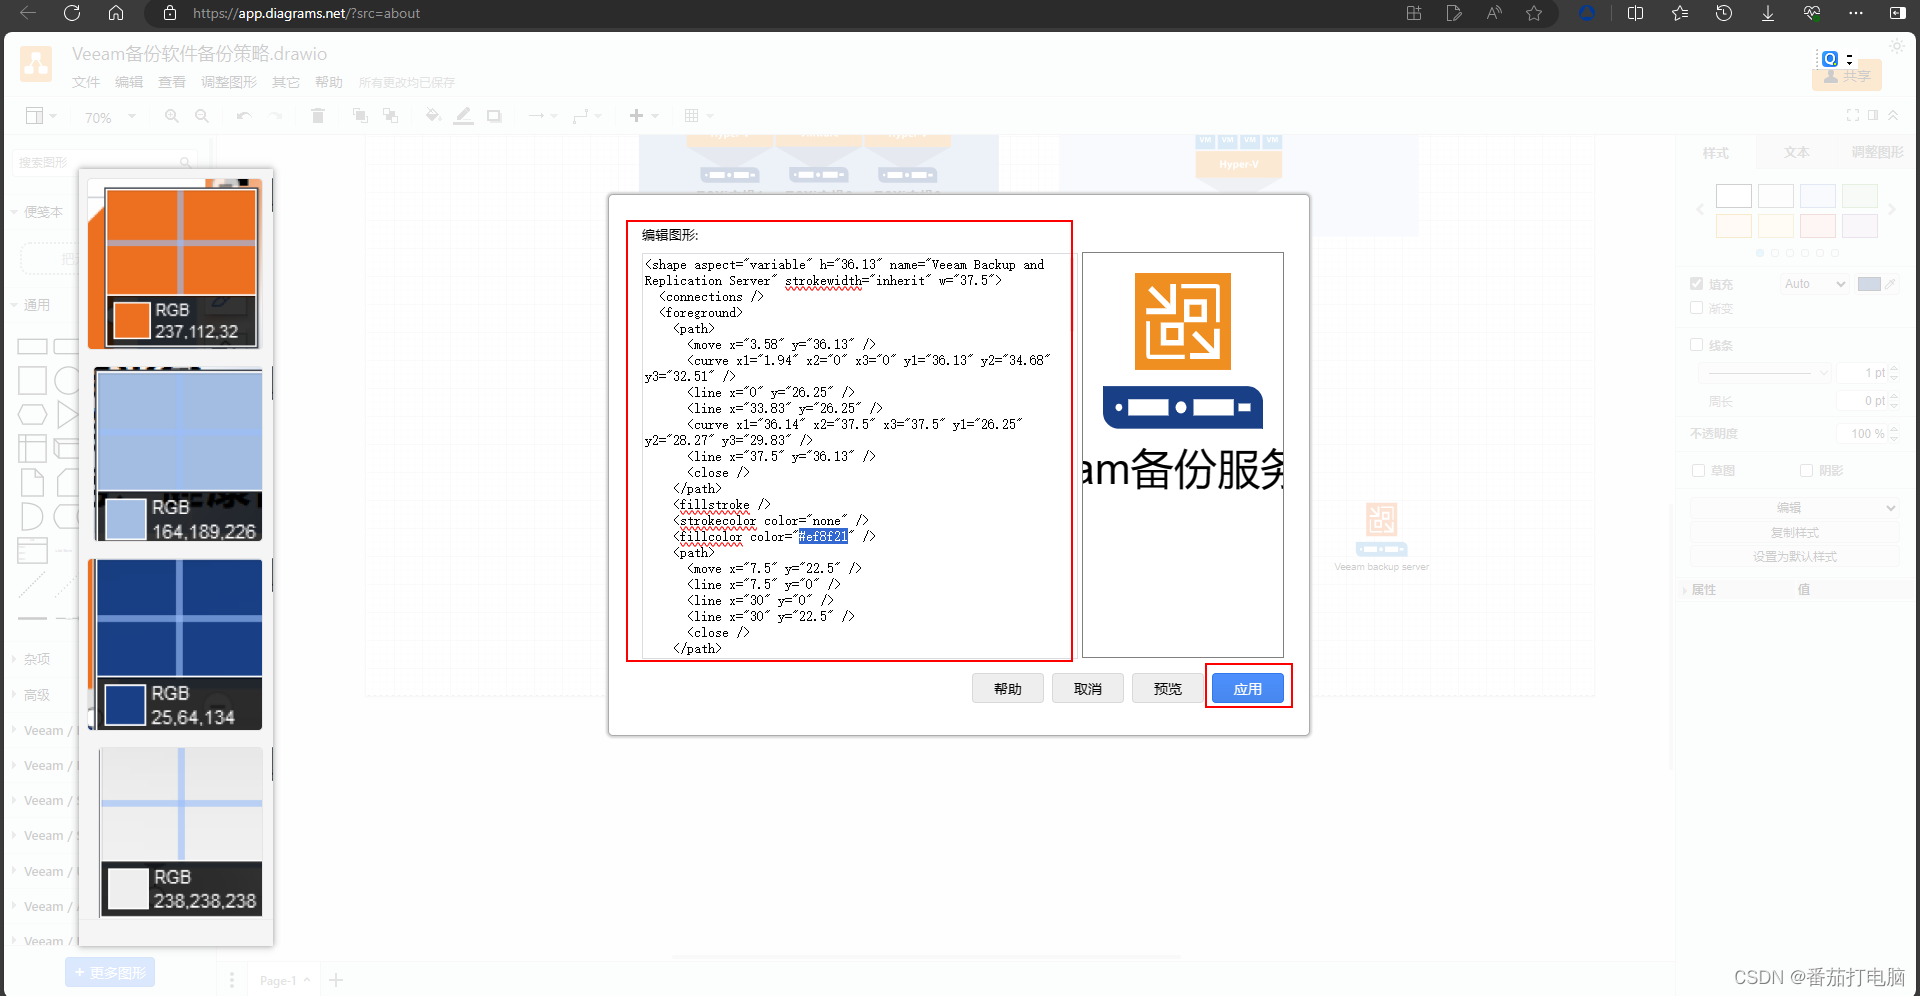Select the light green style preset swatch

coord(1860,196)
